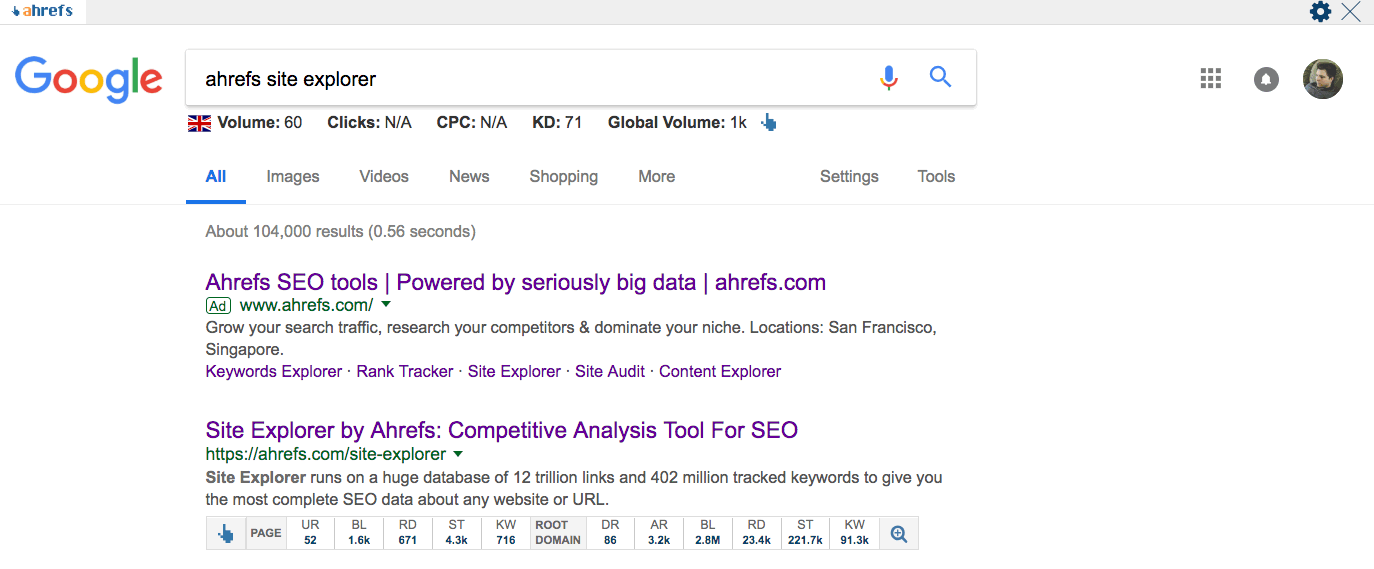This screenshot has width=1374, height=569.
Task: Open Rank Tracker sitelink
Action: [x=405, y=371]
